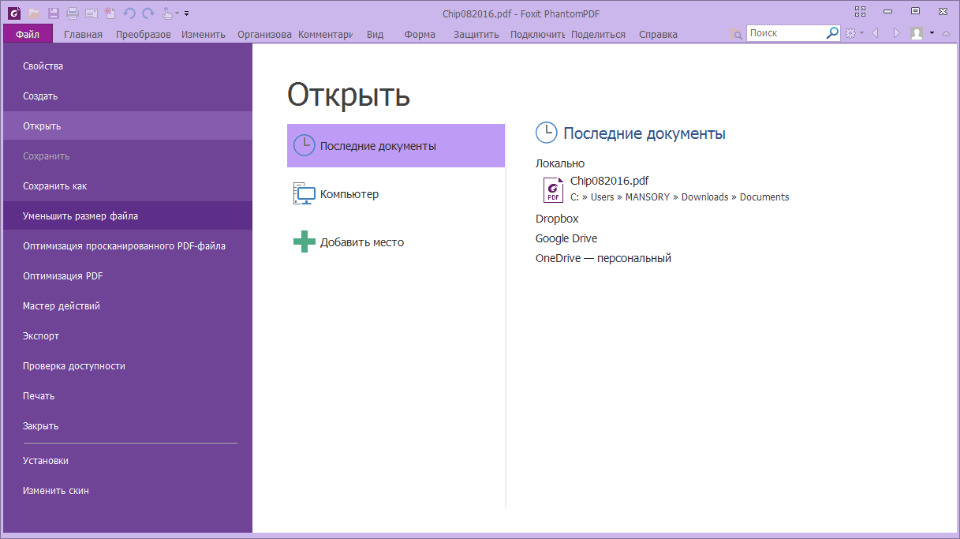Viewport: 960px width, 539px height.
Task: Open the Печать menu entry
Action: [x=127, y=396]
